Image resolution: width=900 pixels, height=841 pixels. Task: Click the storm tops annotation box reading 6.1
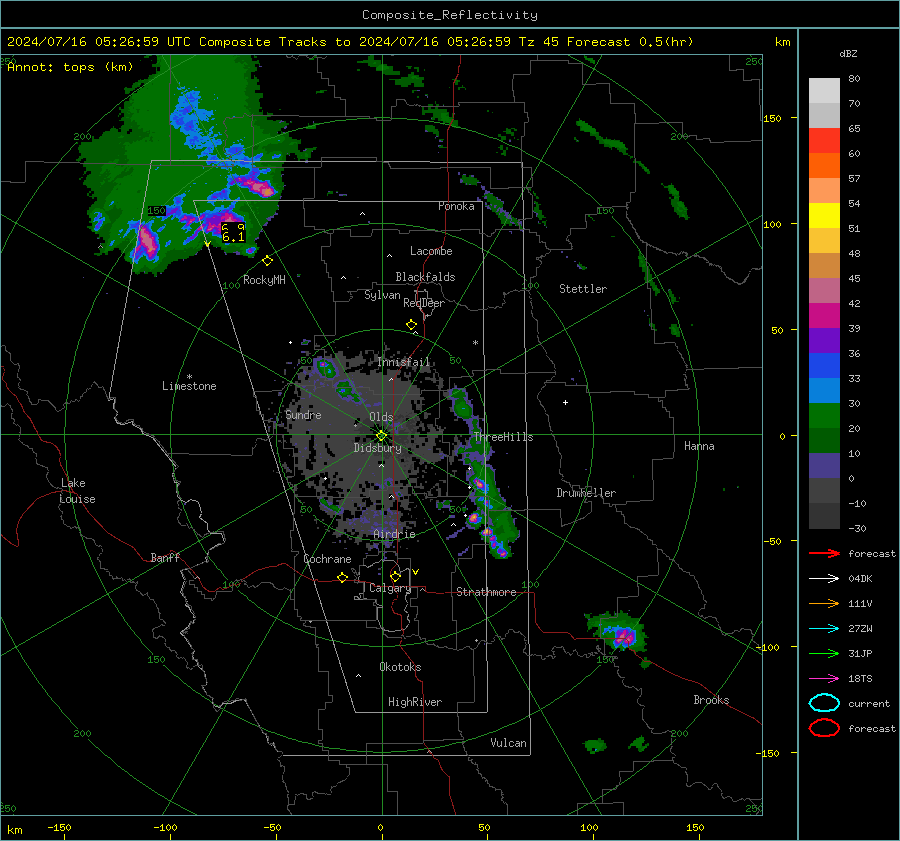pos(234,232)
